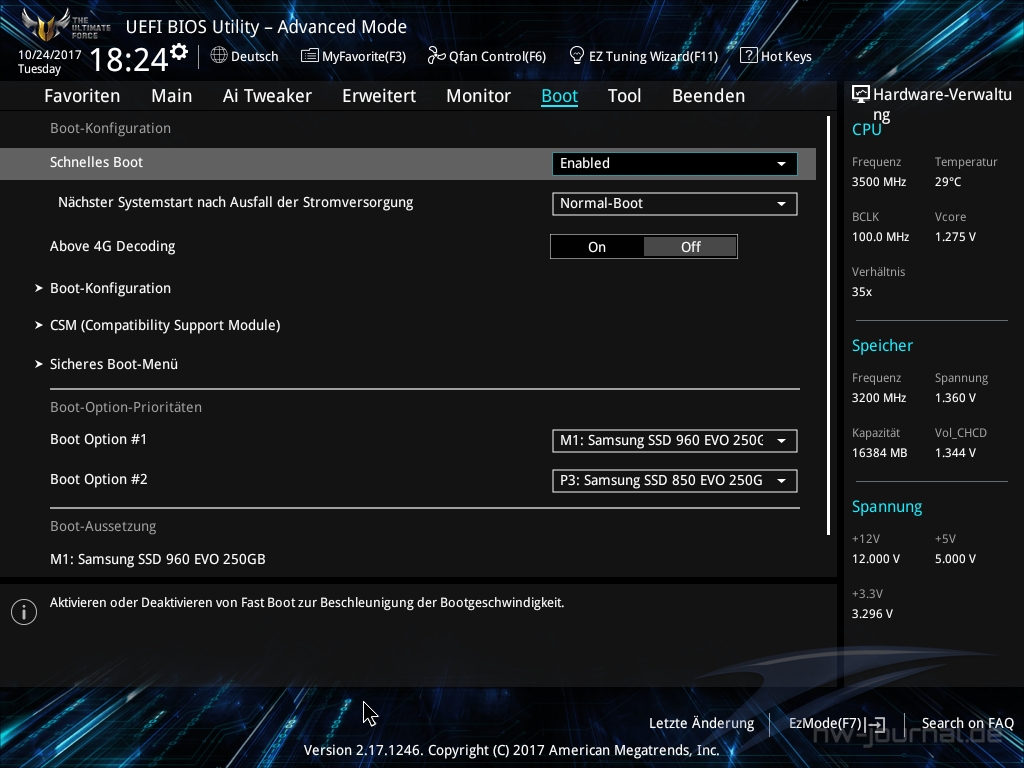This screenshot has height=768, width=1024.
Task: Open the Ai Tweaker tab
Action: 267,96
